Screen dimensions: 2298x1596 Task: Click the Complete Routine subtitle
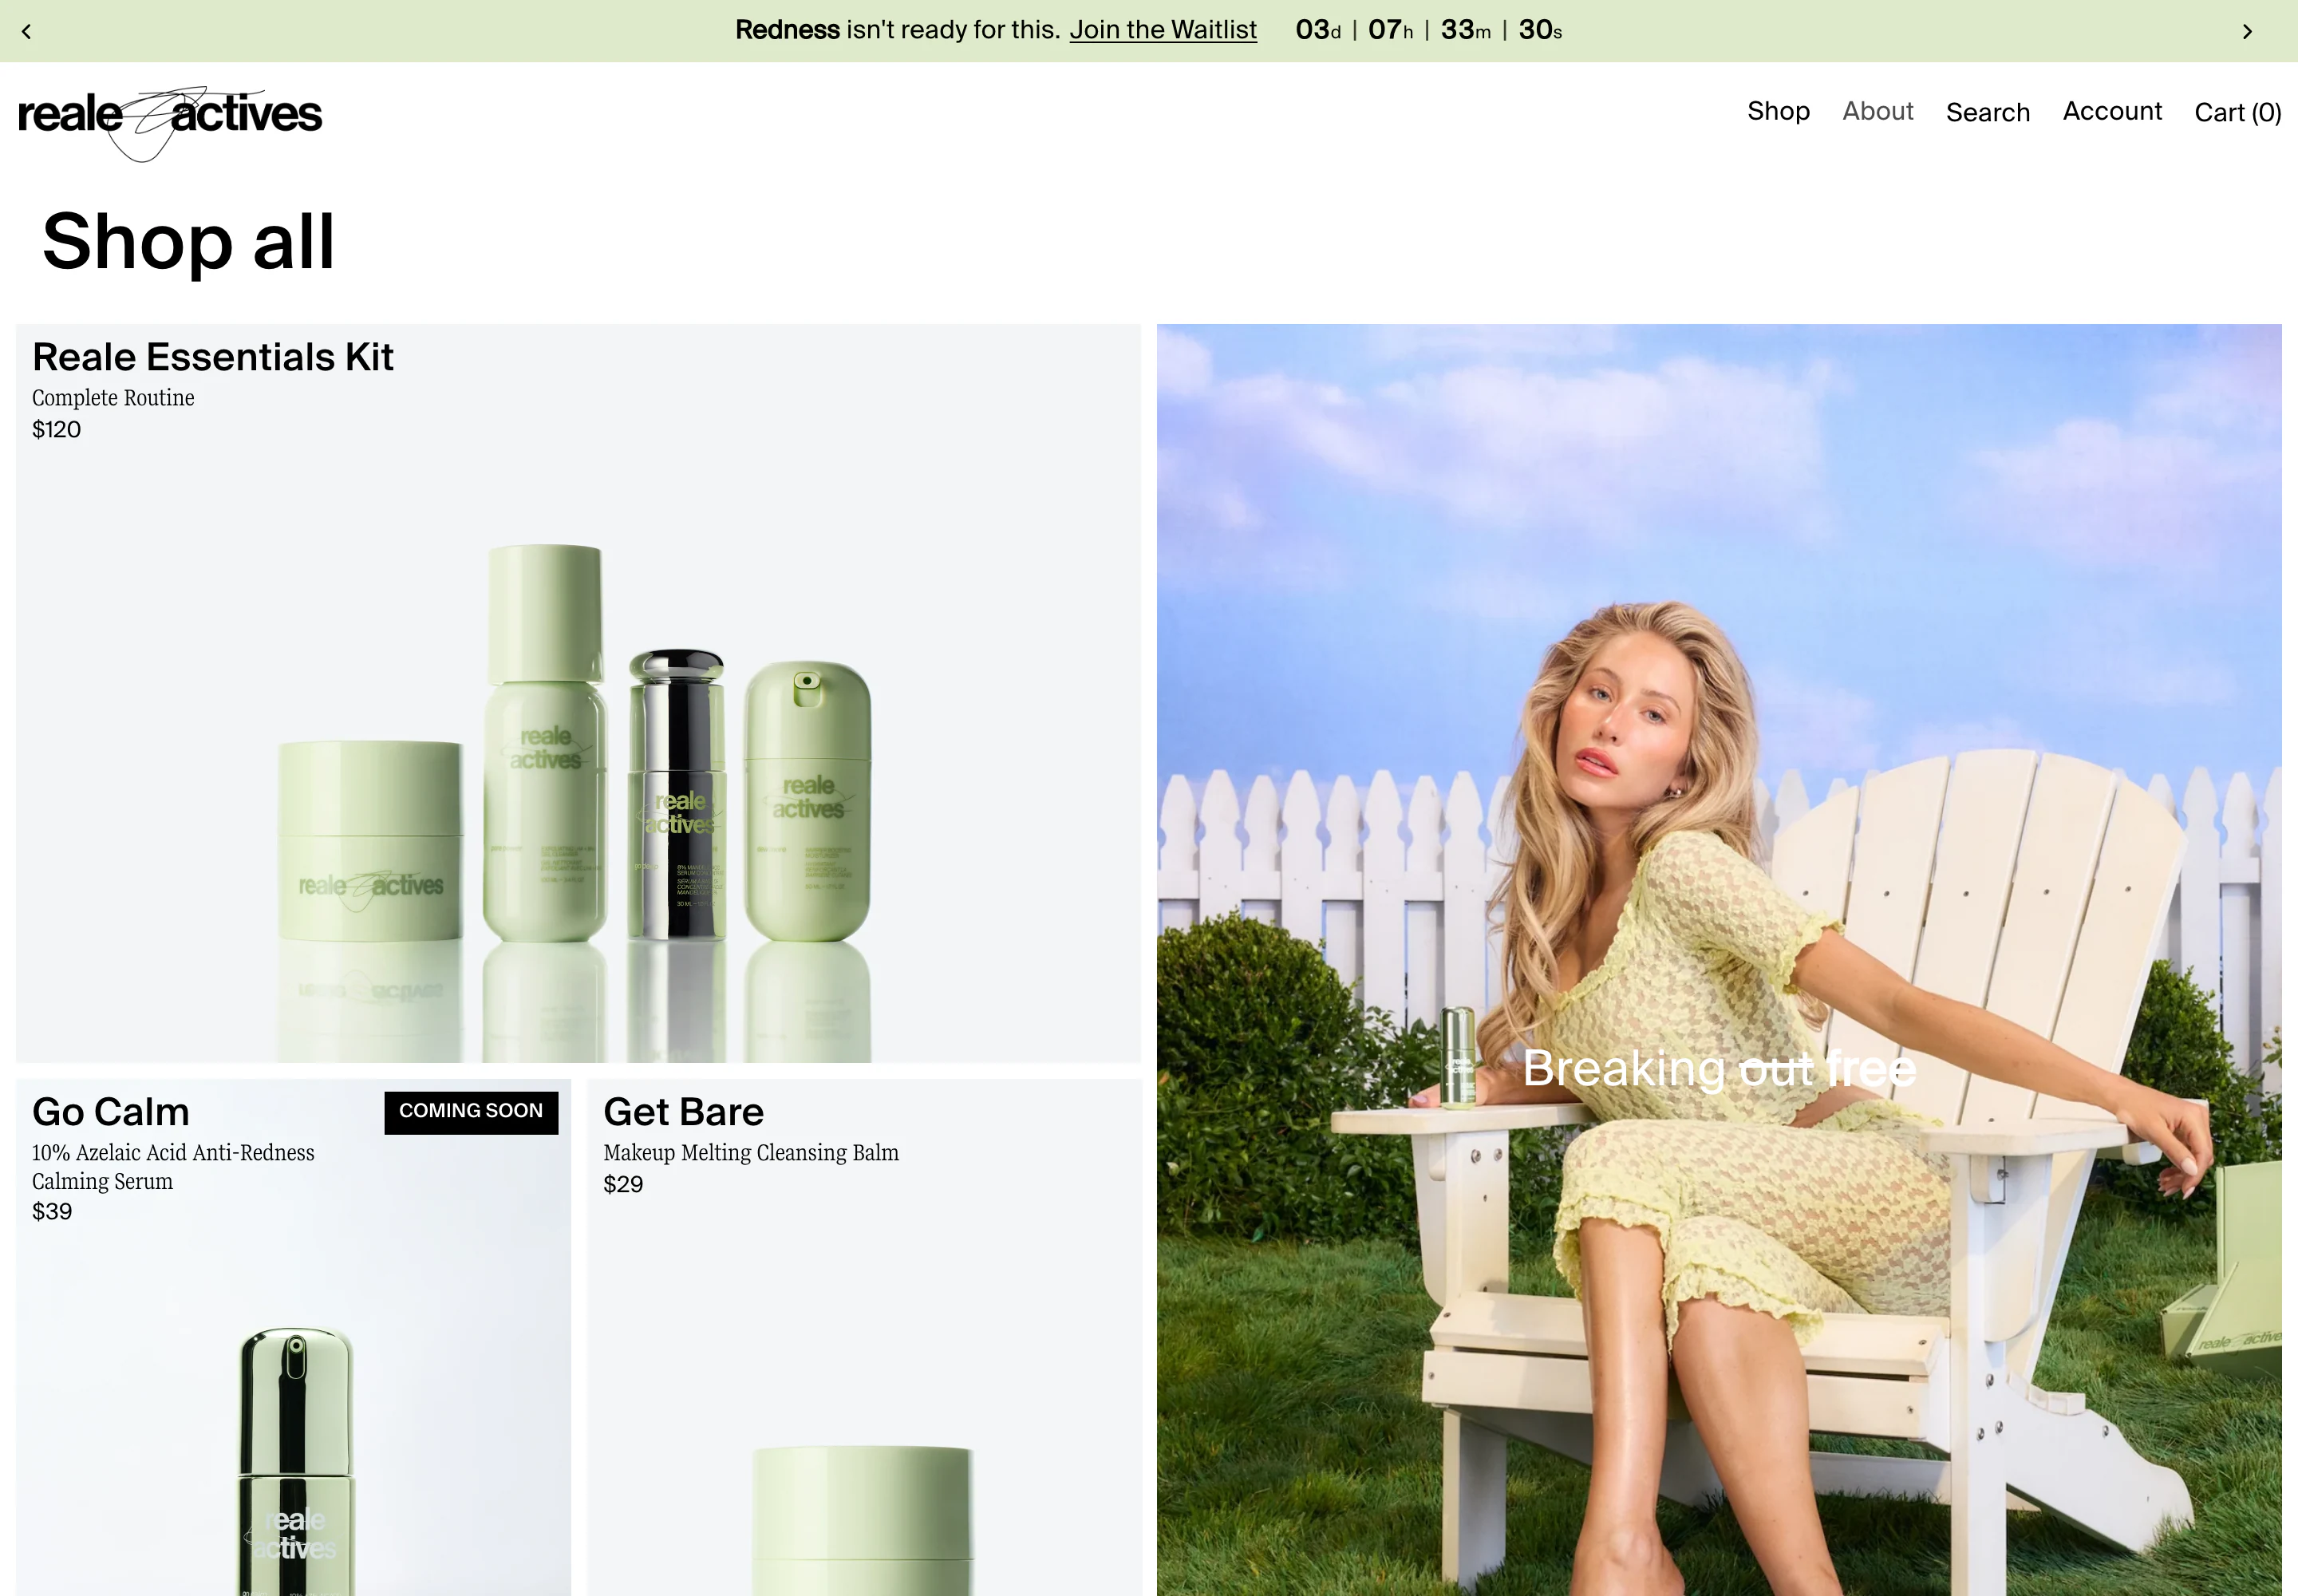[113, 398]
